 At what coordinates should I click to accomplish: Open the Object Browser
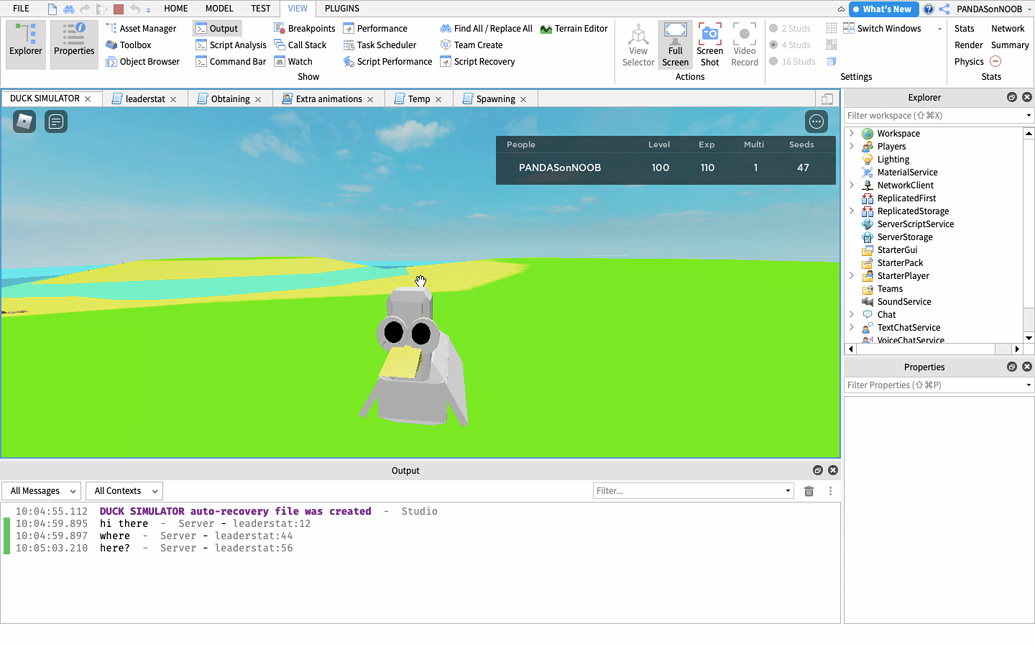click(143, 61)
